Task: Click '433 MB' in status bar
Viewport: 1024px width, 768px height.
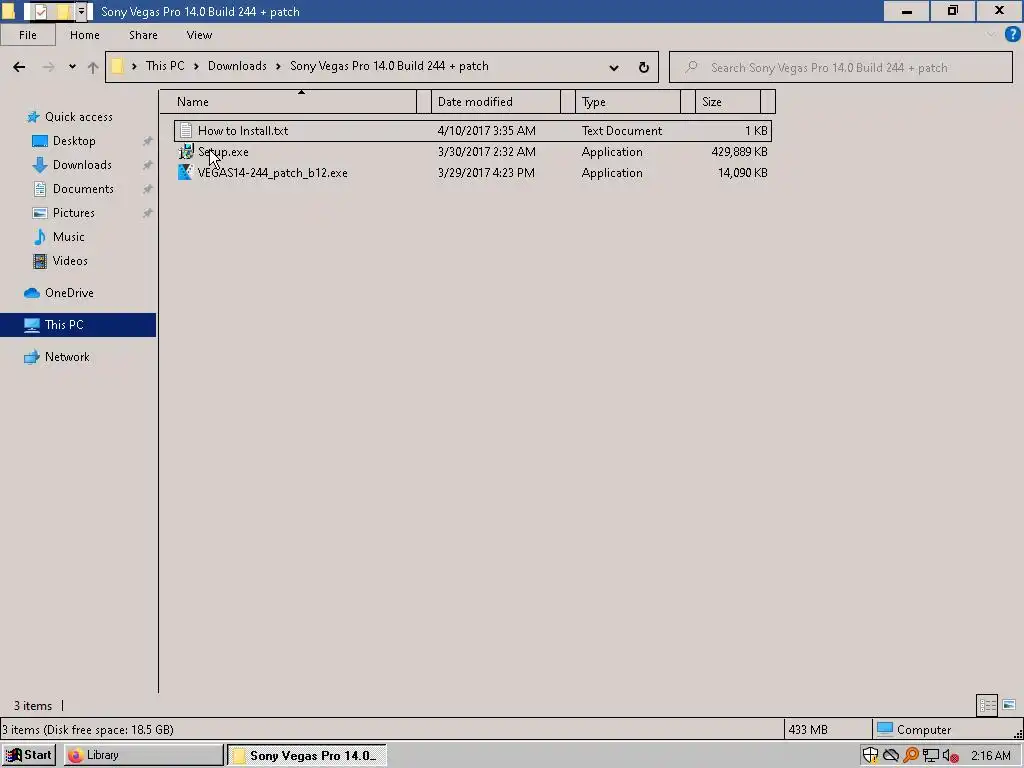Action: coord(808,729)
